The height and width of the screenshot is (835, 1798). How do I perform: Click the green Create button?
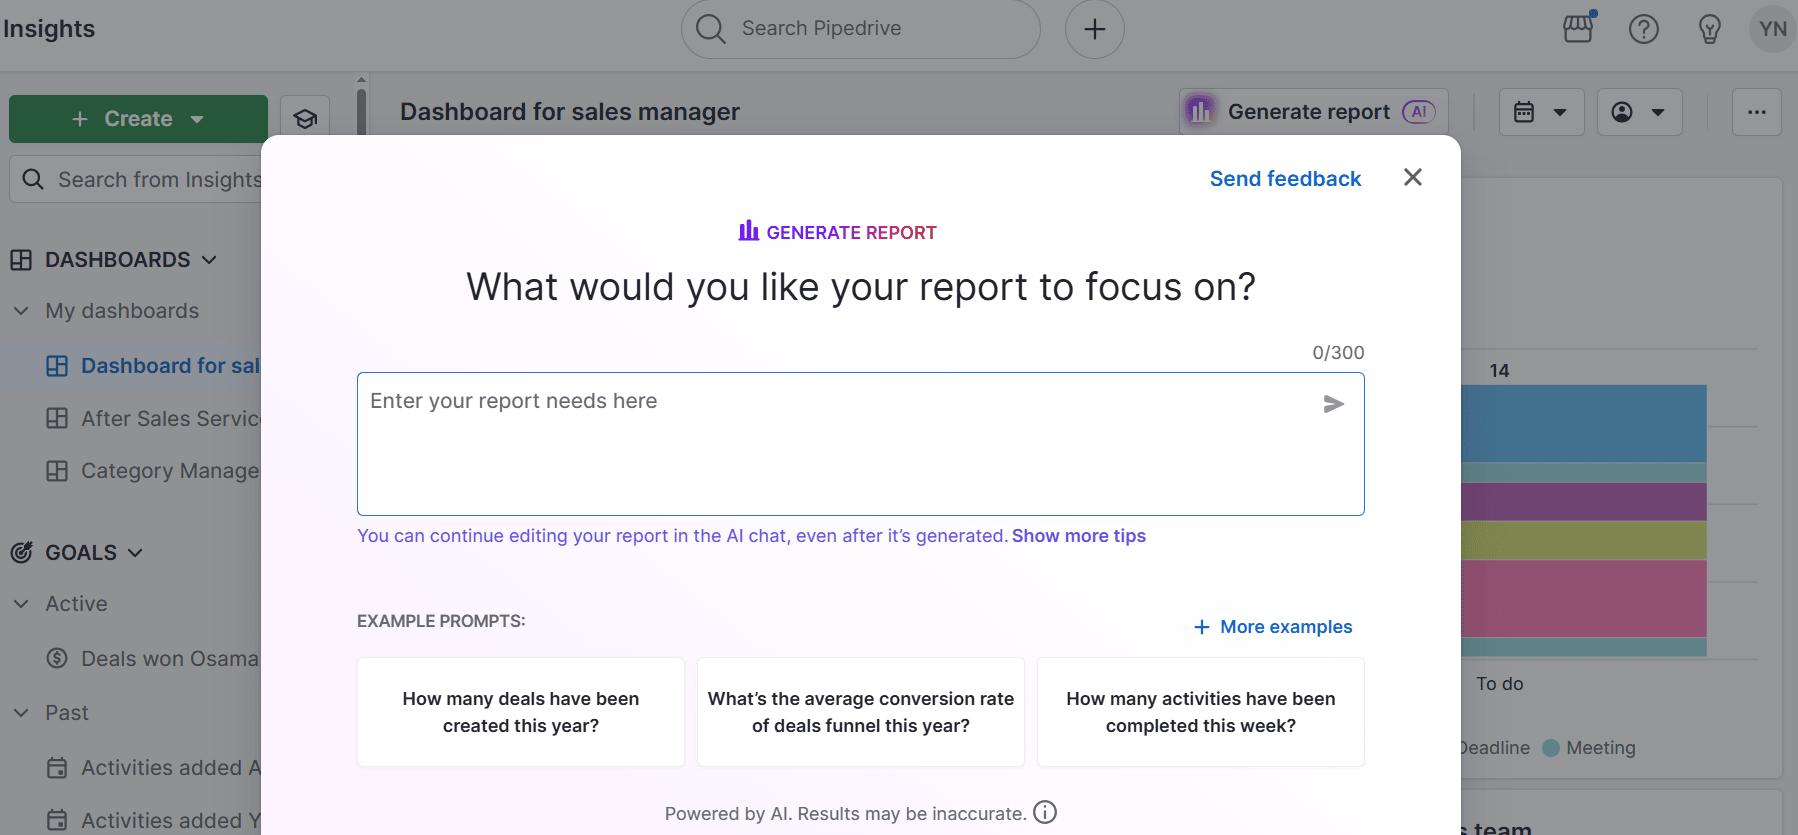138,119
